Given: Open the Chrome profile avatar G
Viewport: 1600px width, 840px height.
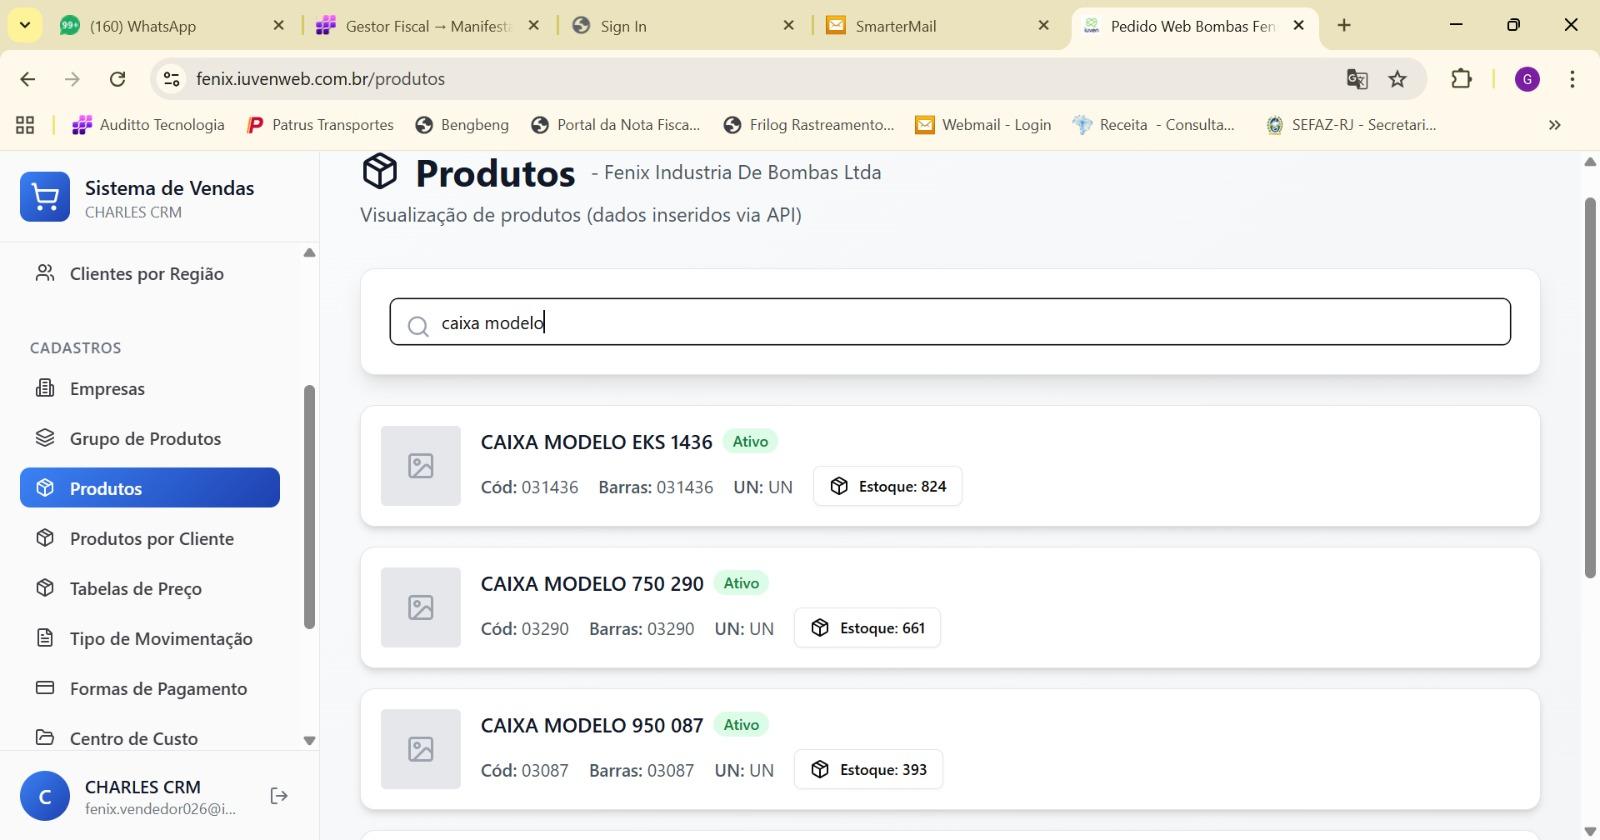Looking at the screenshot, I should 1527,79.
